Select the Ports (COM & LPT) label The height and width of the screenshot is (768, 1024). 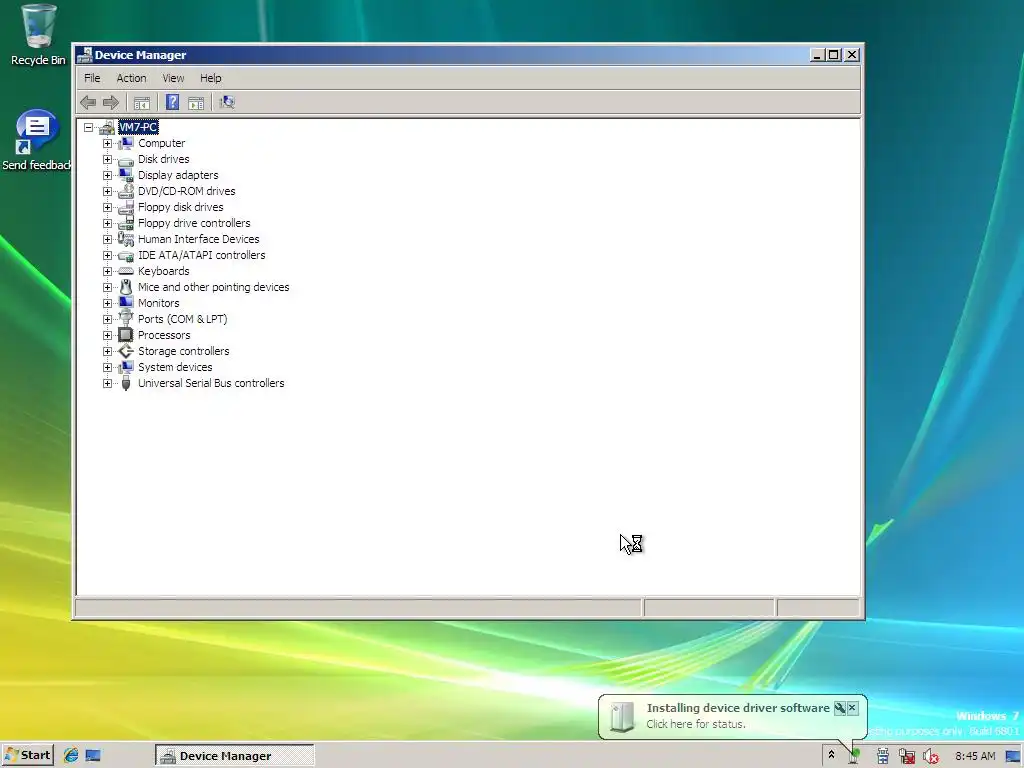182,319
